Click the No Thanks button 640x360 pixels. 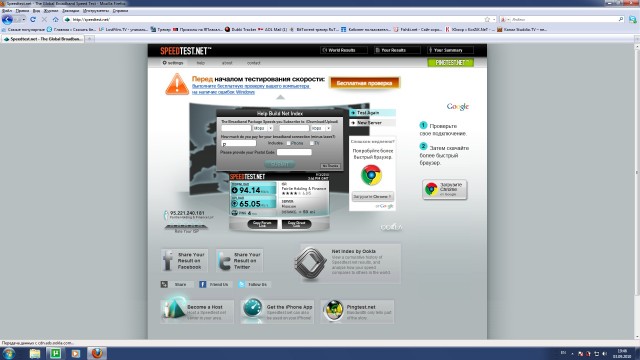point(331,166)
